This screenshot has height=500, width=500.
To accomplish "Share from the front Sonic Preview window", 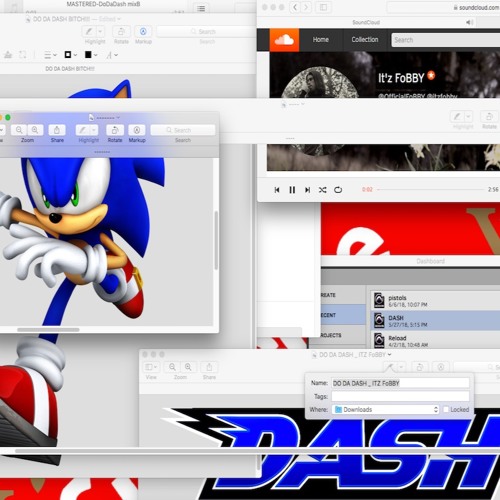I will tap(57, 130).
